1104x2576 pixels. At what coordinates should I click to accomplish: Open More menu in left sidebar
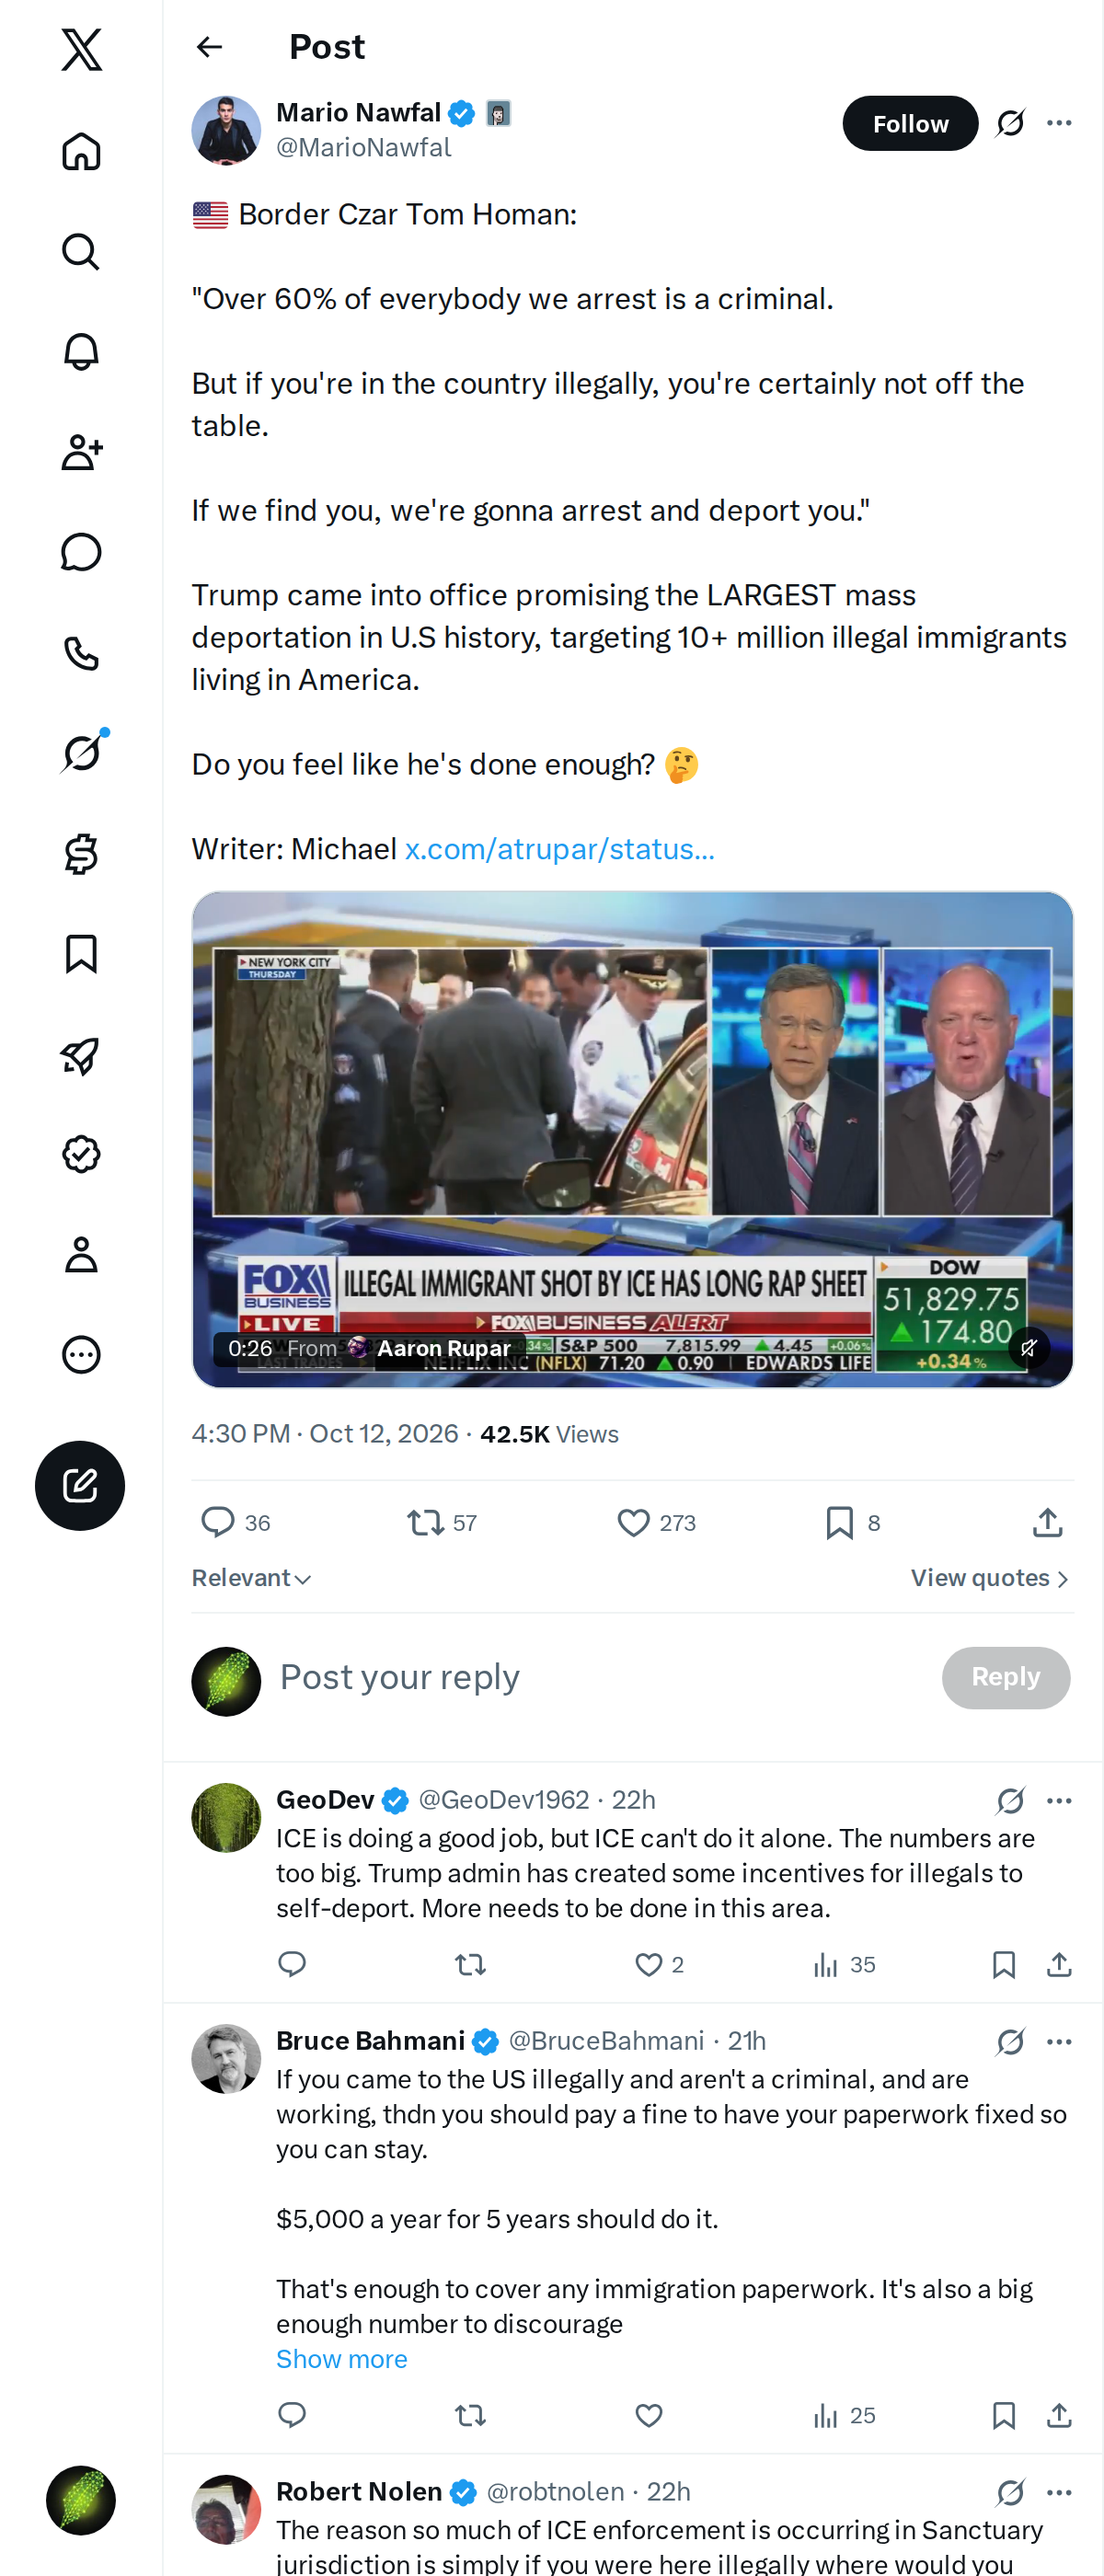coord(81,1355)
